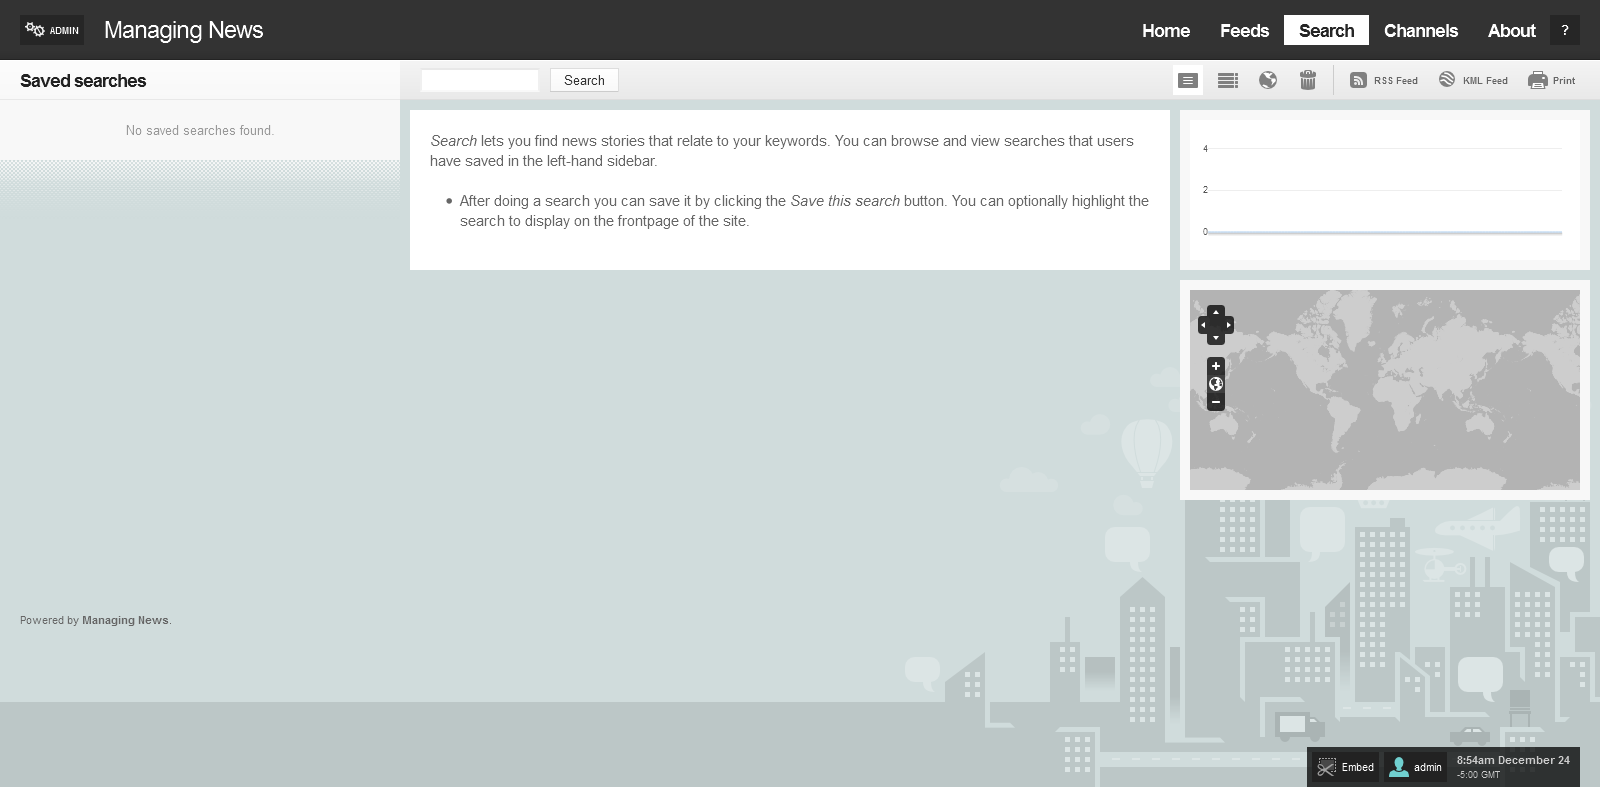Image resolution: width=1600 pixels, height=787 pixels.
Task: Click the Embed button
Action: click(x=1346, y=767)
